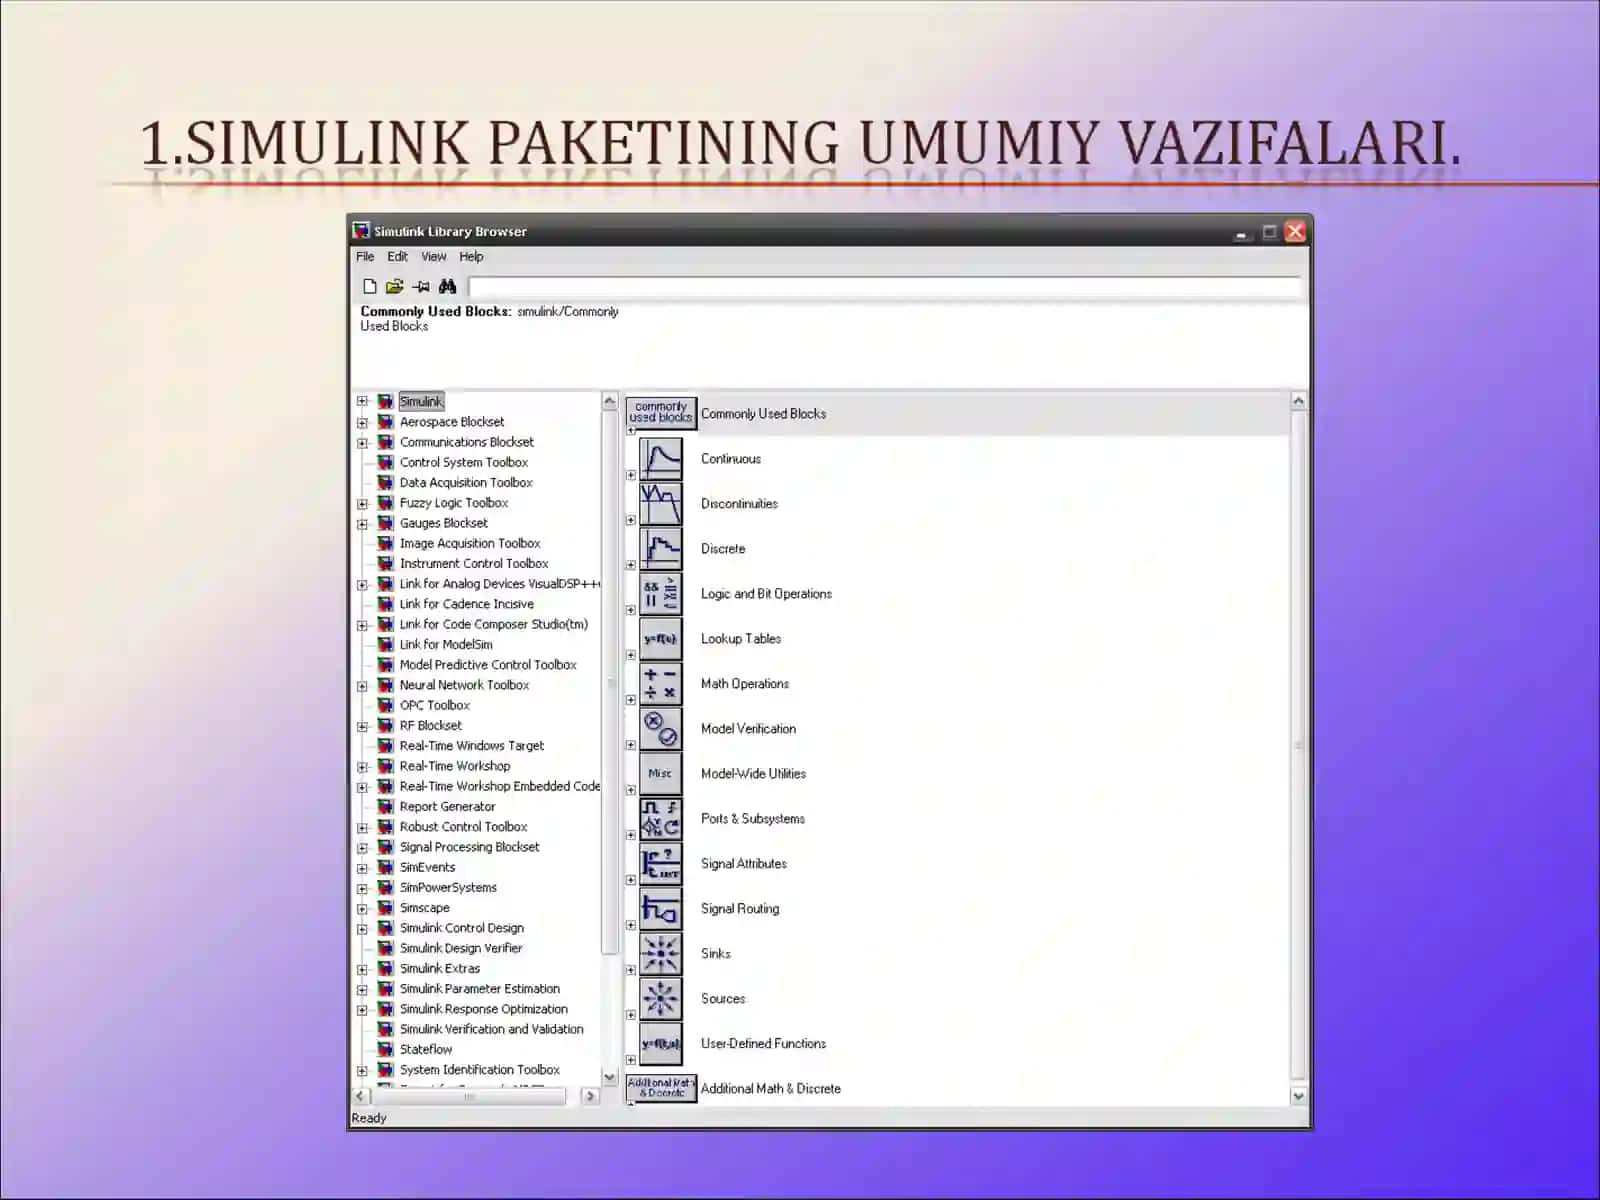1600x1200 pixels.
Task: Select Data Acquisition Toolbox in the tree
Action: pos(466,482)
